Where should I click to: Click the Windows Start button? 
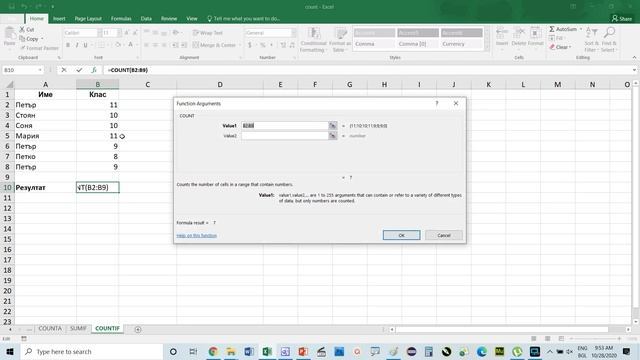click(10, 352)
